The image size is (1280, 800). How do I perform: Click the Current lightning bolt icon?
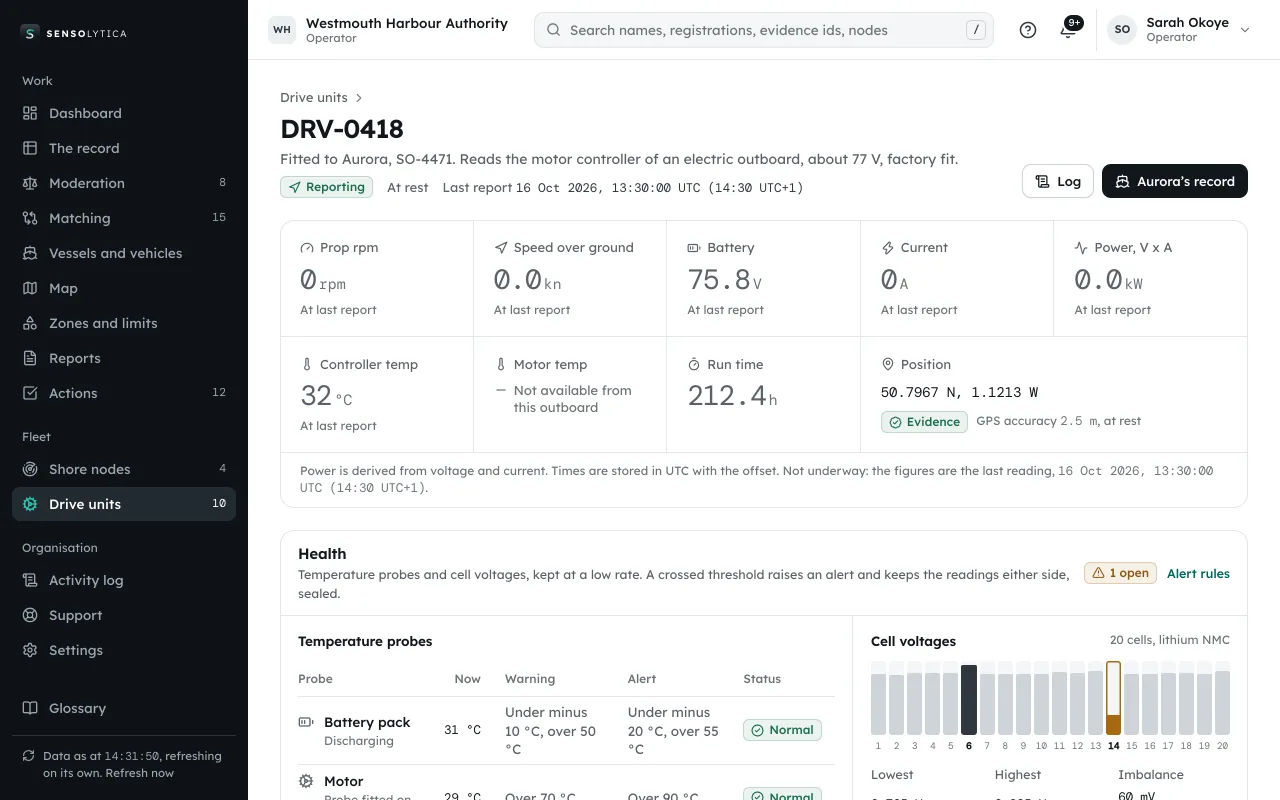click(887, 248)
